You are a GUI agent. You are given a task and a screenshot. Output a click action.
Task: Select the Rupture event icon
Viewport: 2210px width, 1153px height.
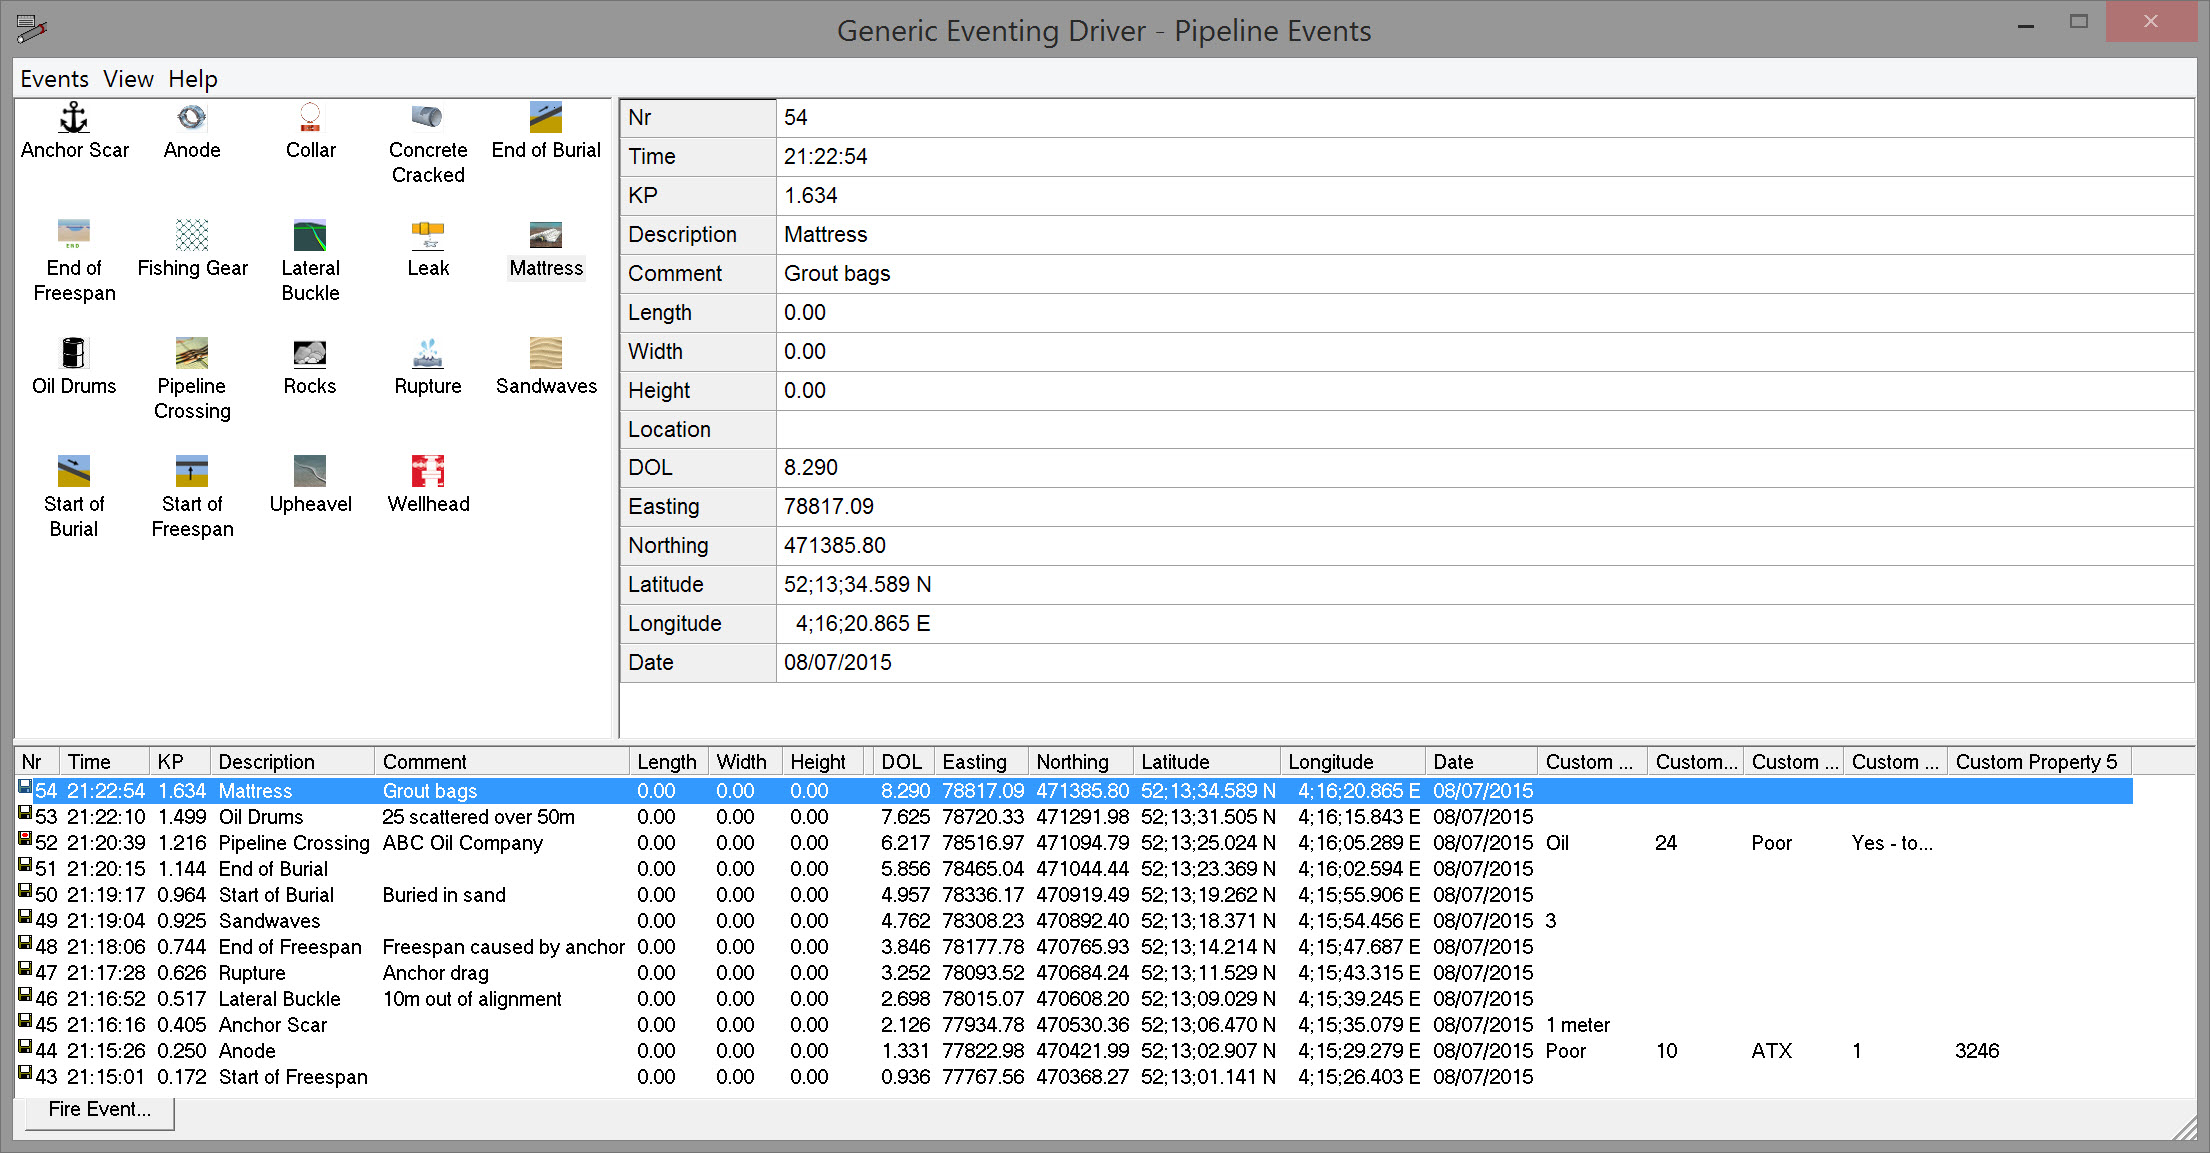[428, 355]
